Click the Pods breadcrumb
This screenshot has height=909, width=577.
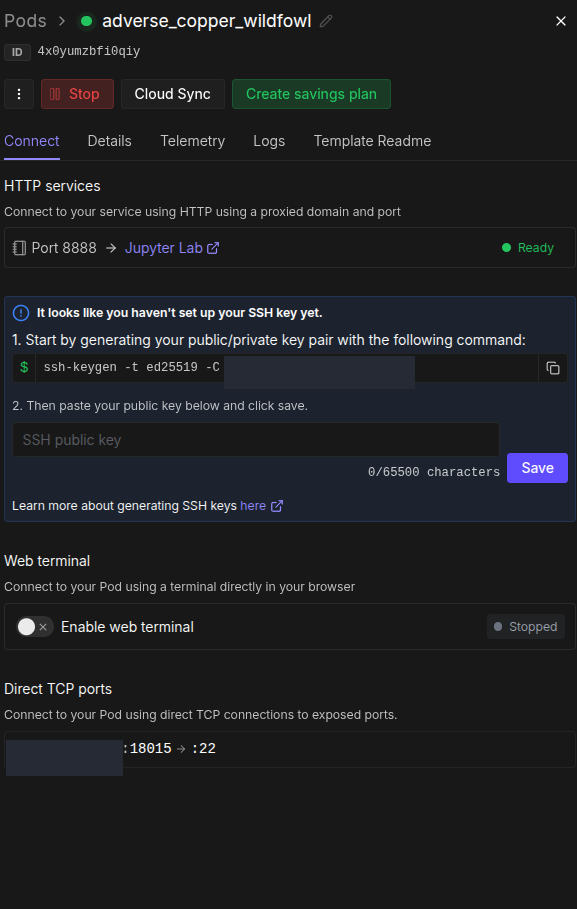tap(25, 21)
